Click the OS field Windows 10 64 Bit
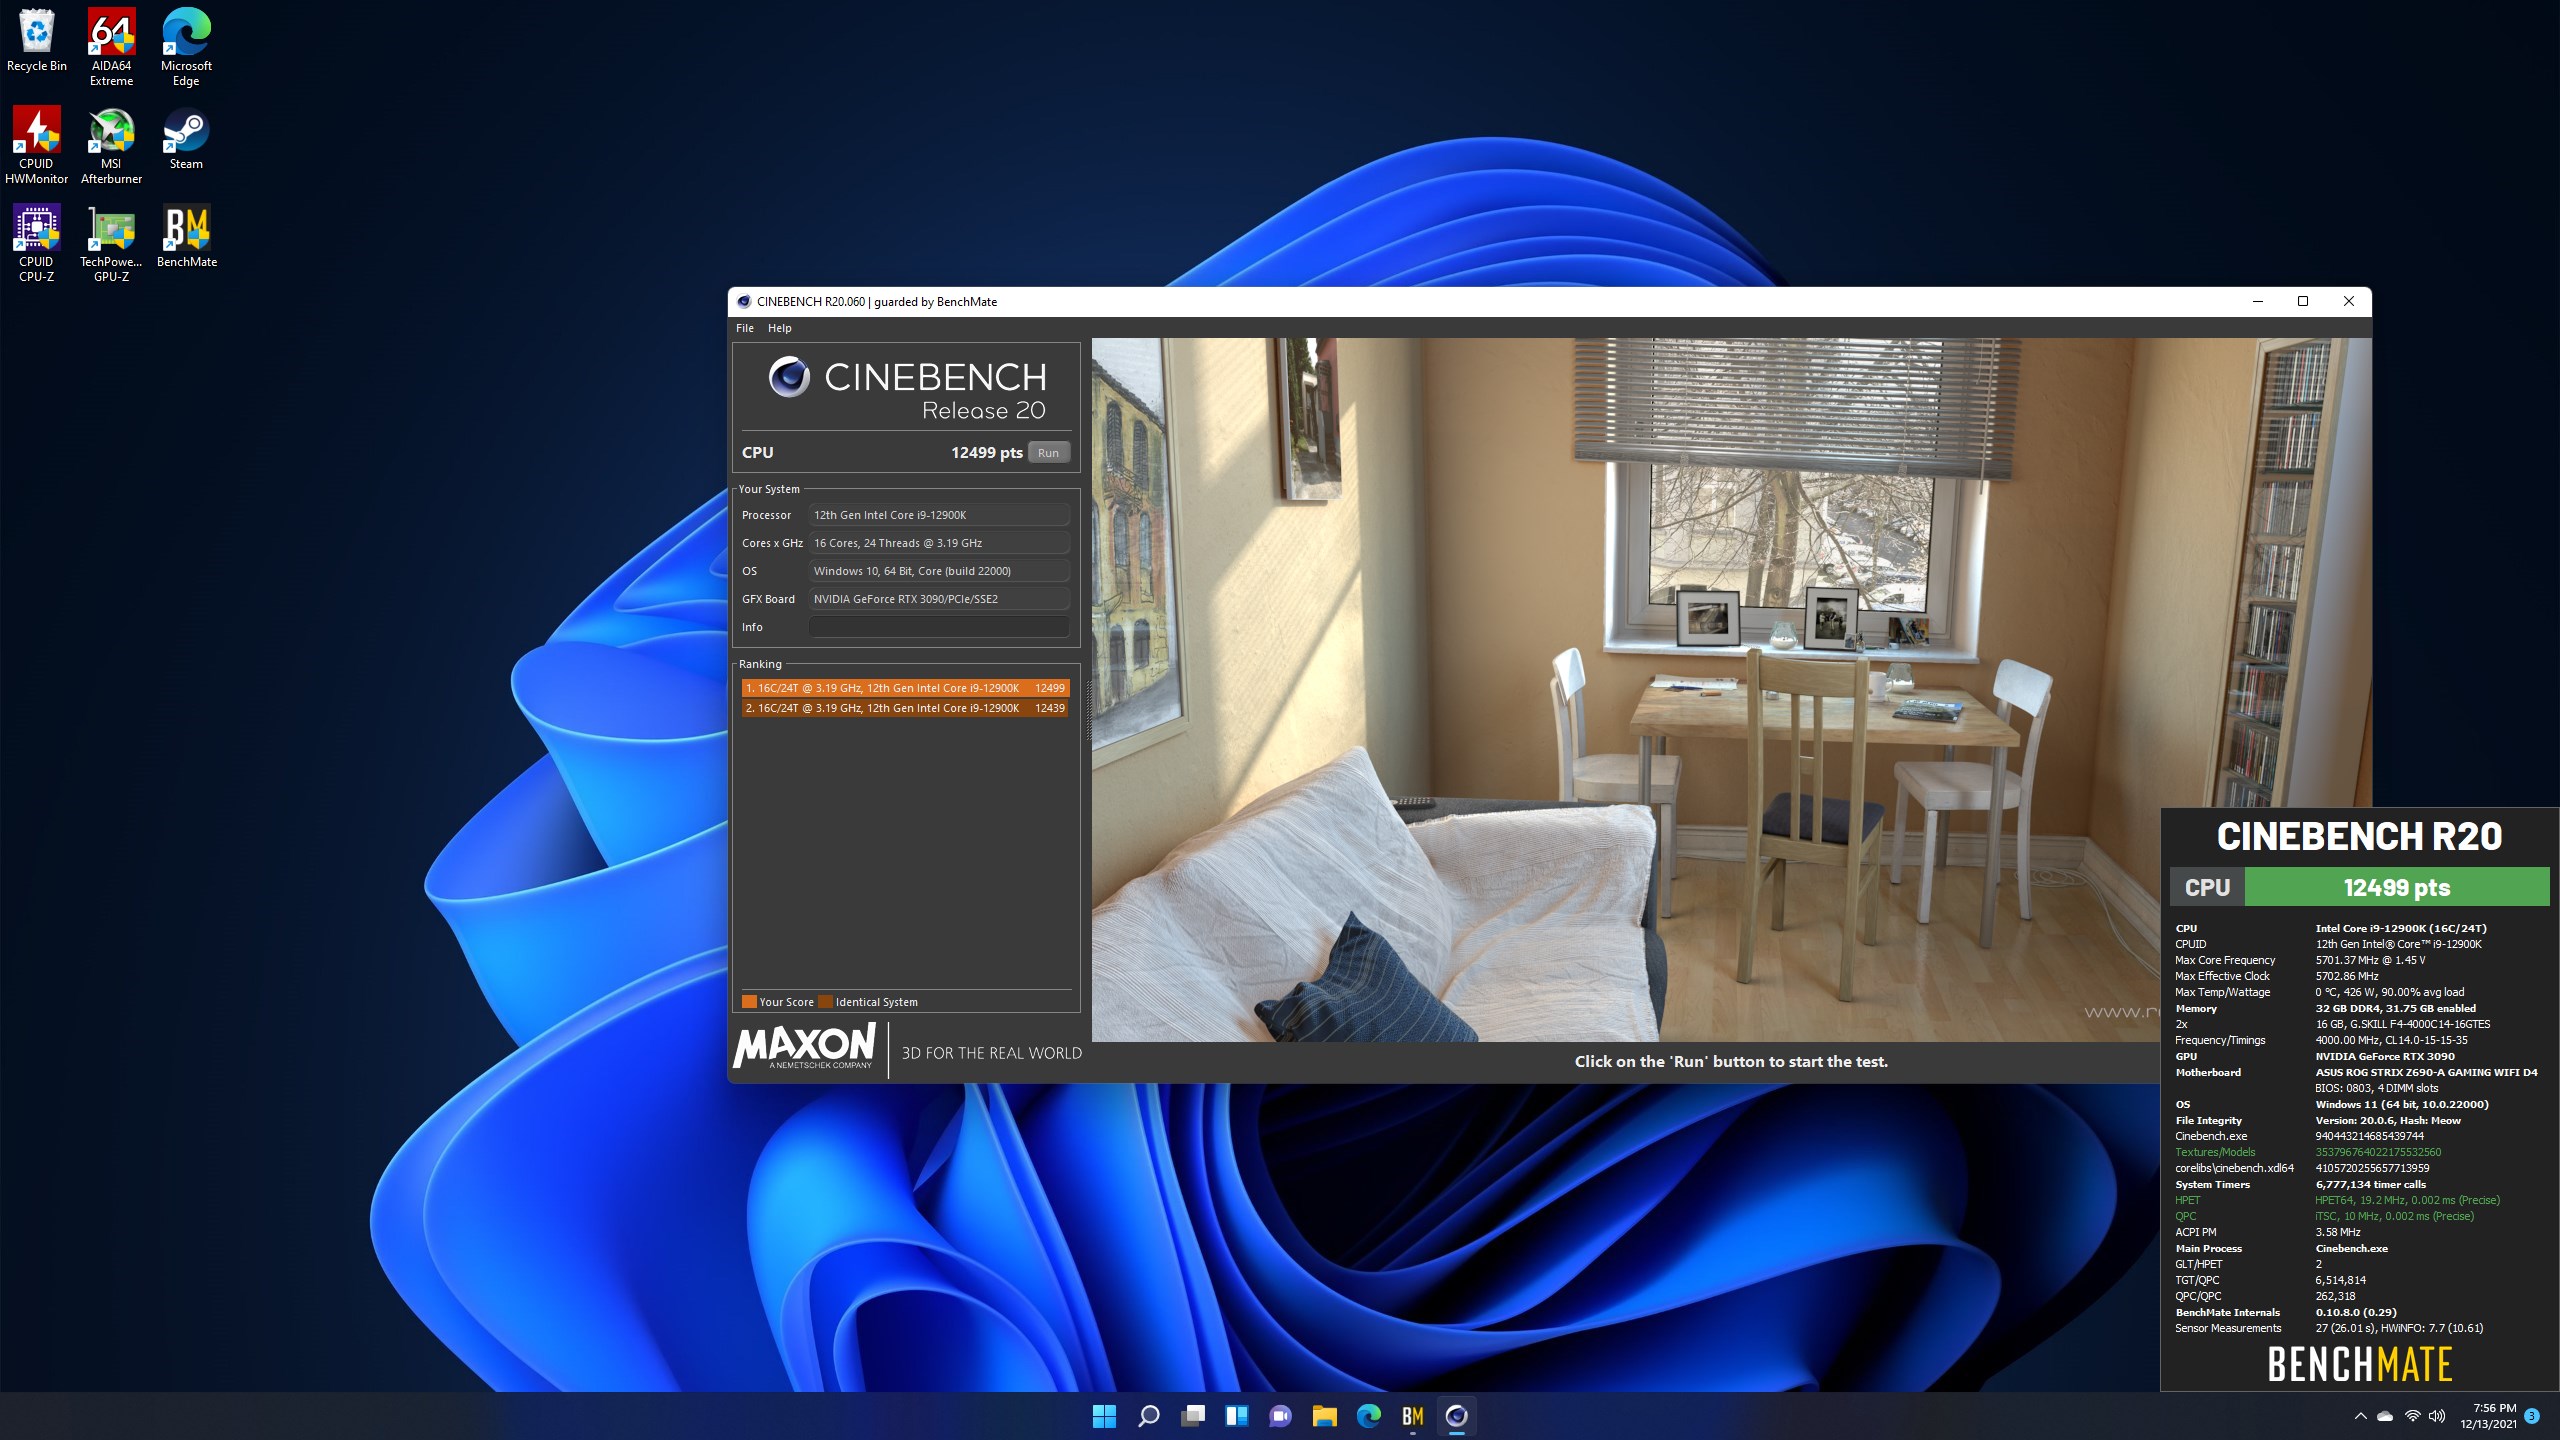Screen dimensions: 2560x1440 tap(938, 571)
